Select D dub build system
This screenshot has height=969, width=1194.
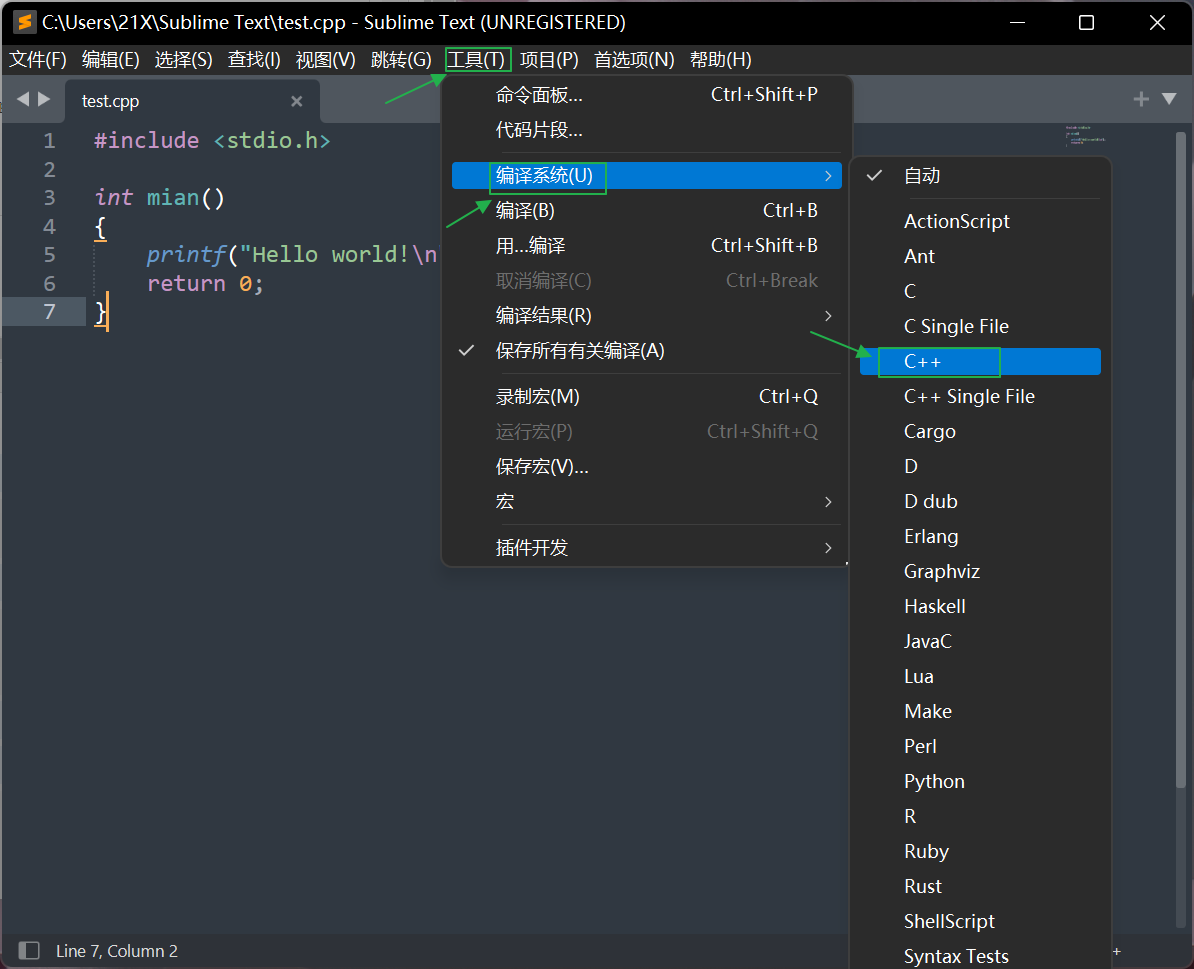980,502
